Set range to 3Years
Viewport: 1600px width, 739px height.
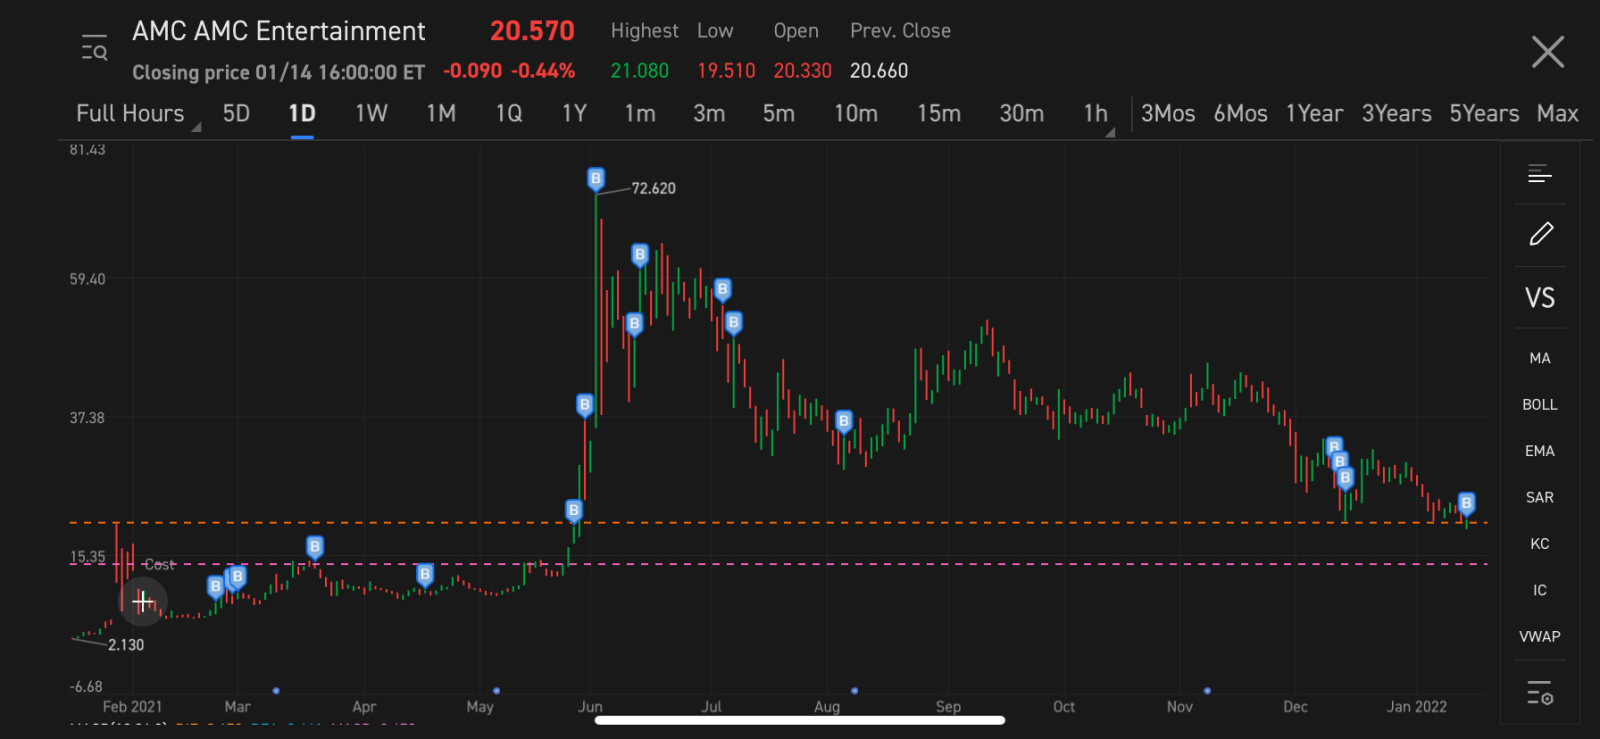click(1396, 113)
